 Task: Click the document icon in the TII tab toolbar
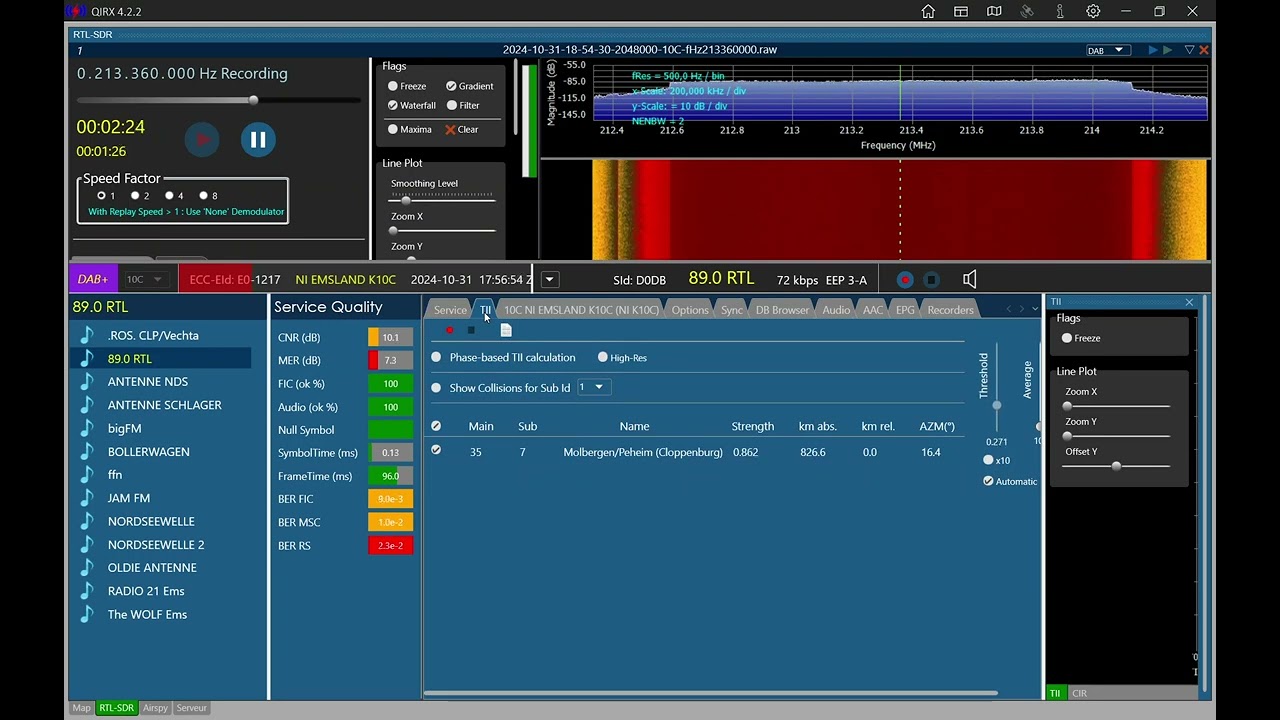pos(506,330)
